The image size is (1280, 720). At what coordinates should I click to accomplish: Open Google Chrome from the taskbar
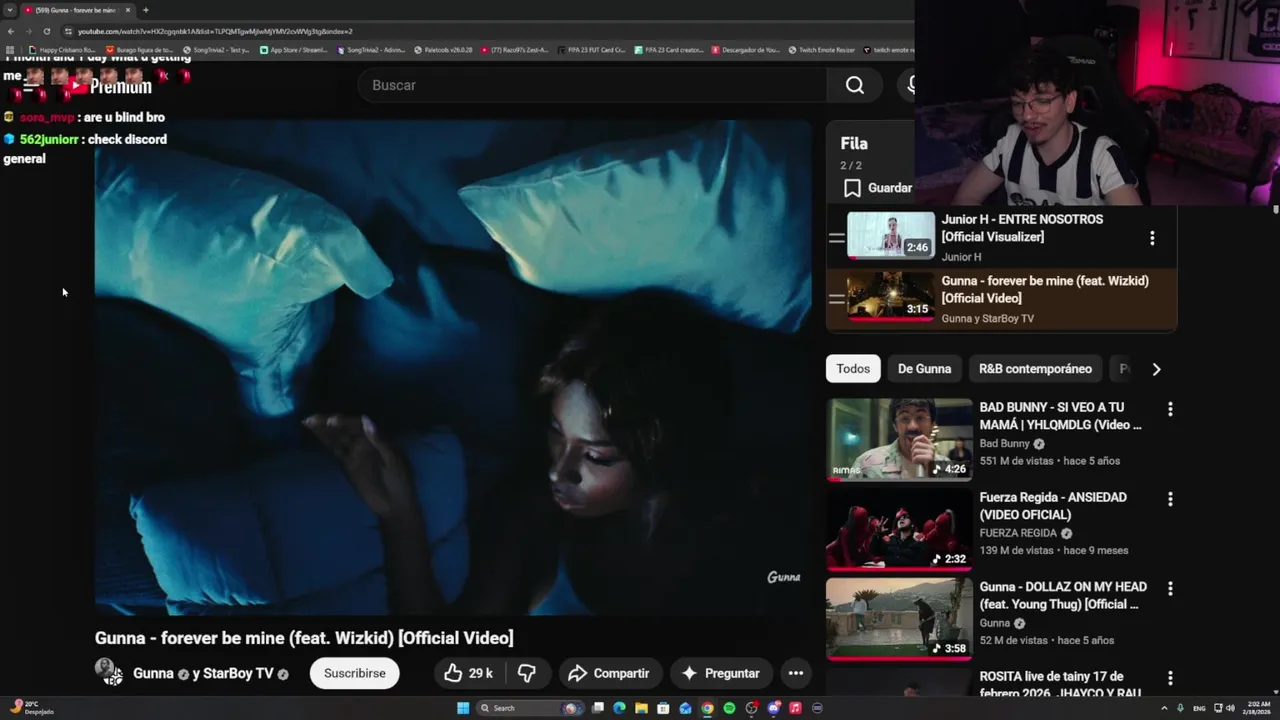707,708
